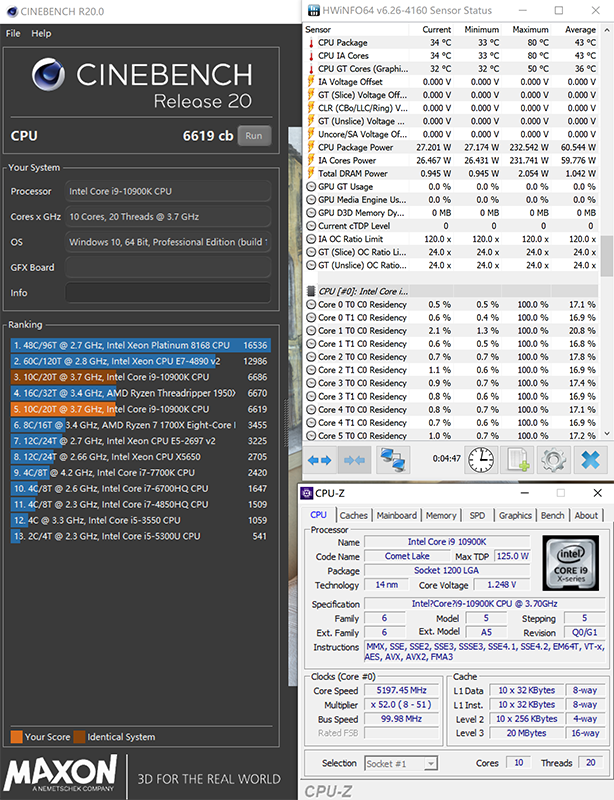Select ranking row i9-10900K scoring 6686
The image size is (614, 800).
(x=140, y=377)
